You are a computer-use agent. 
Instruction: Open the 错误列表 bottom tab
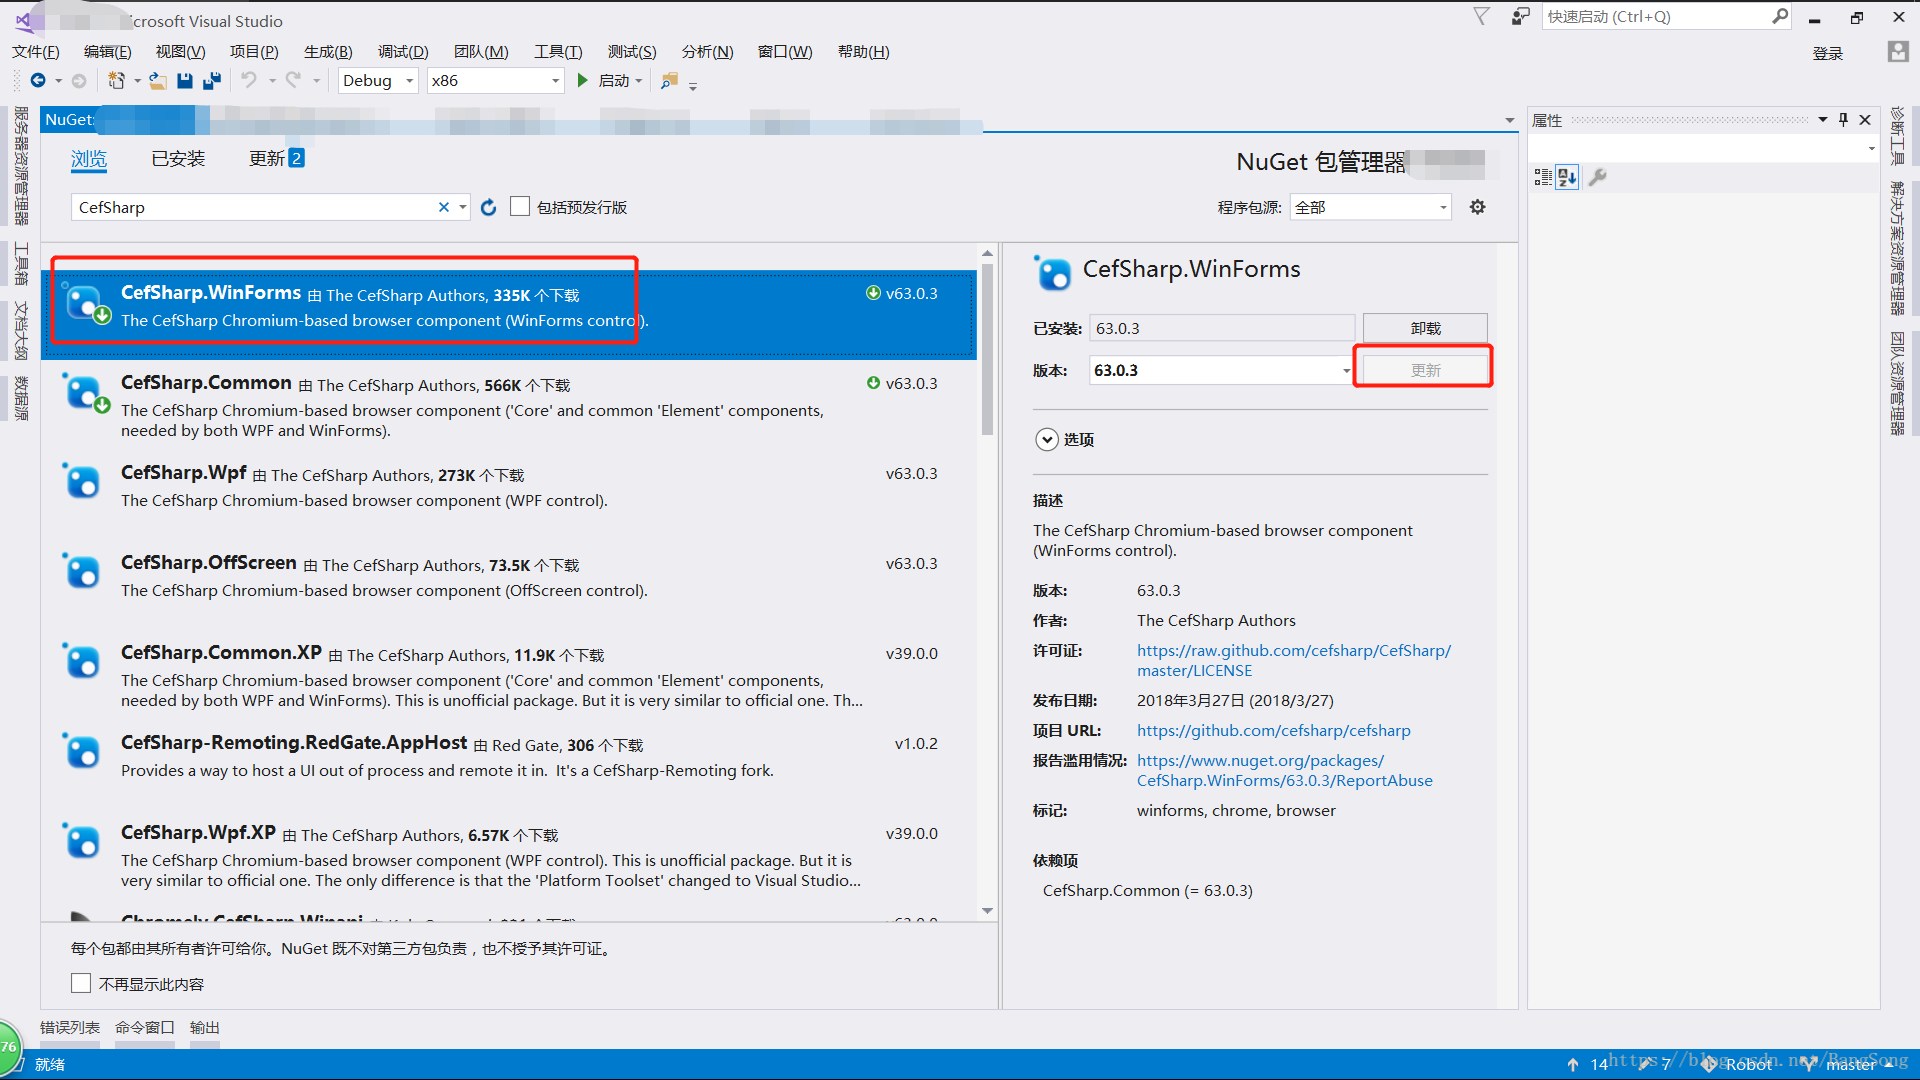click(70, 1028)
